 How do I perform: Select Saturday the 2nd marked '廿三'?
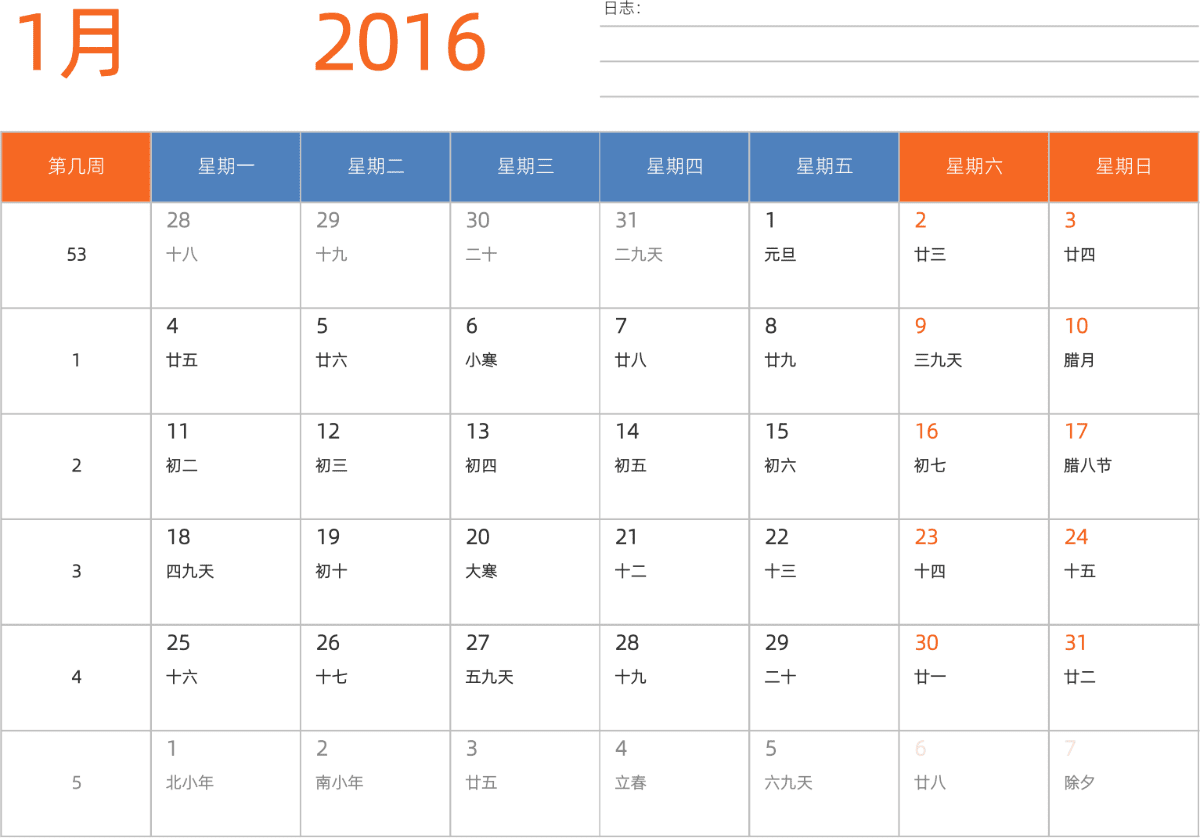(974, 256)
